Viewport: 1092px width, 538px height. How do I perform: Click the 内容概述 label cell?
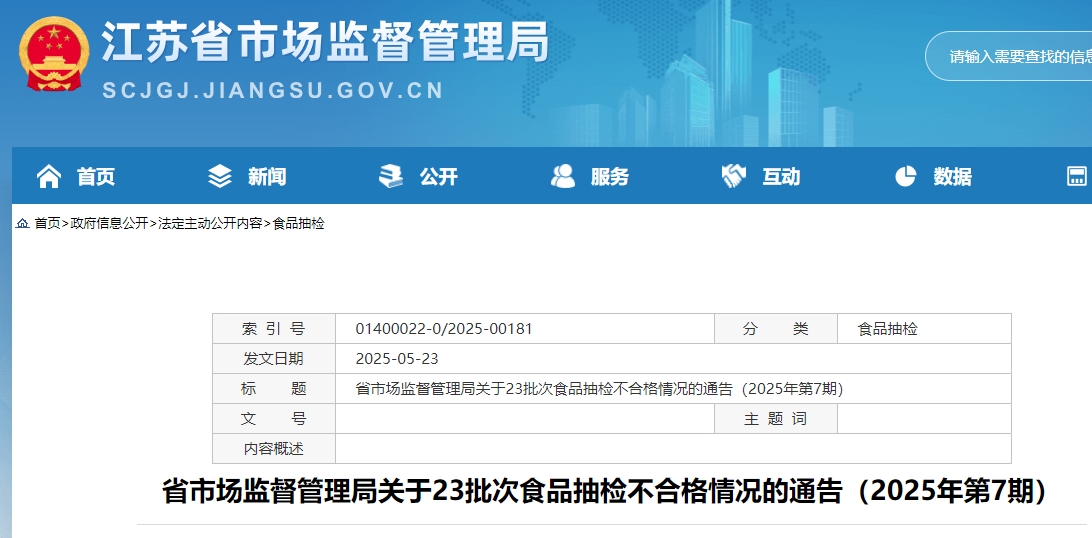(x=274, y=449)
